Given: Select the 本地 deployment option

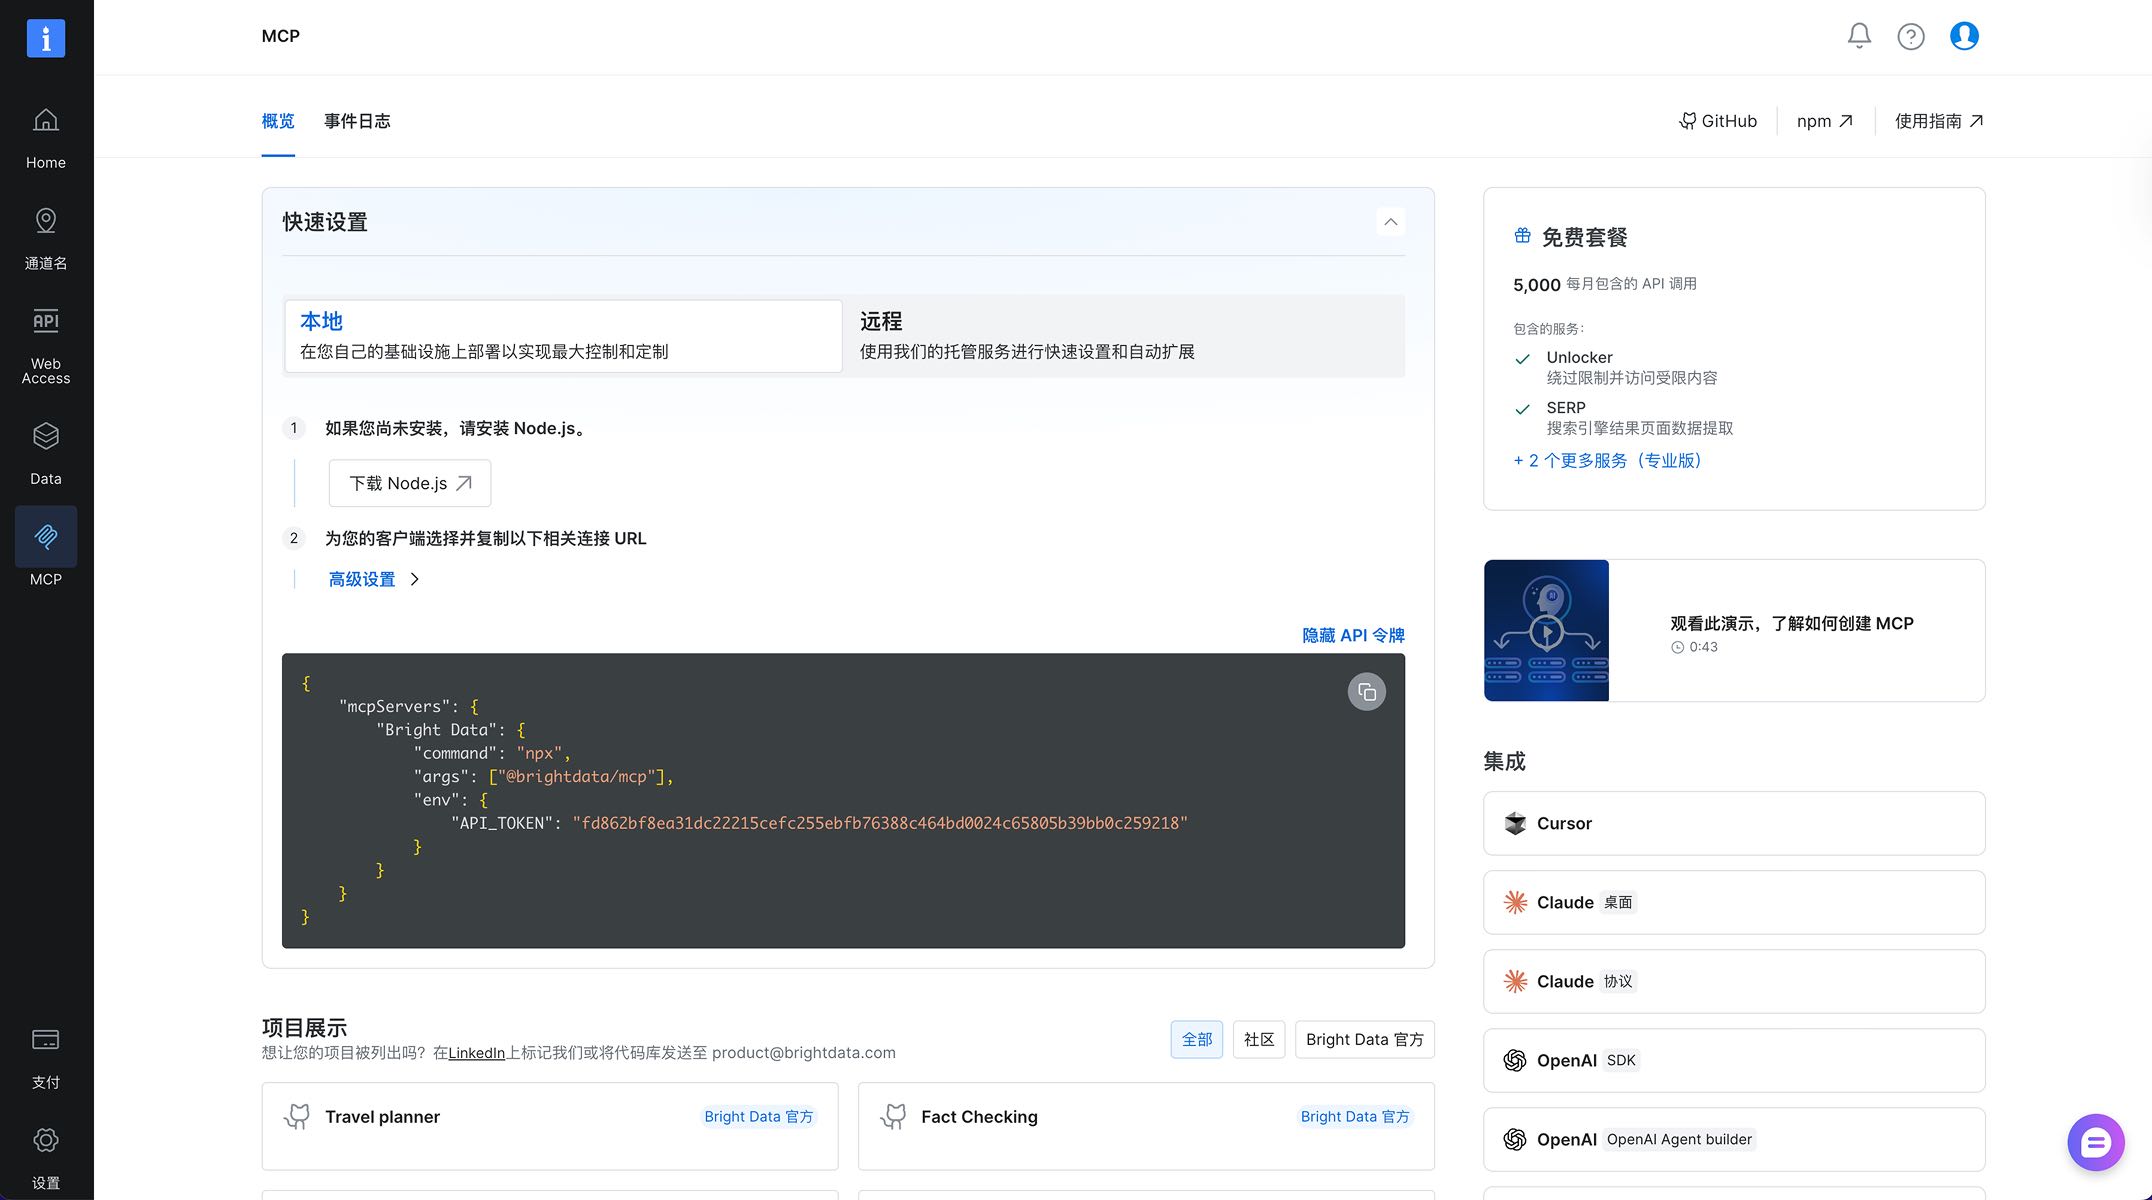Looking at the screenshot, I should click(x=563, y=336).
